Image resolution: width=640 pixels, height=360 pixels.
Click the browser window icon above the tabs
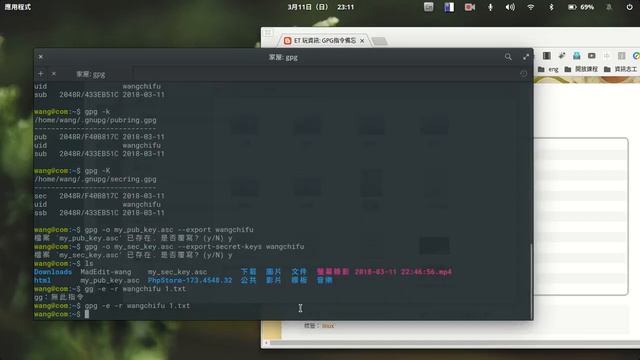pyautogui.click(x=268, y=33)
